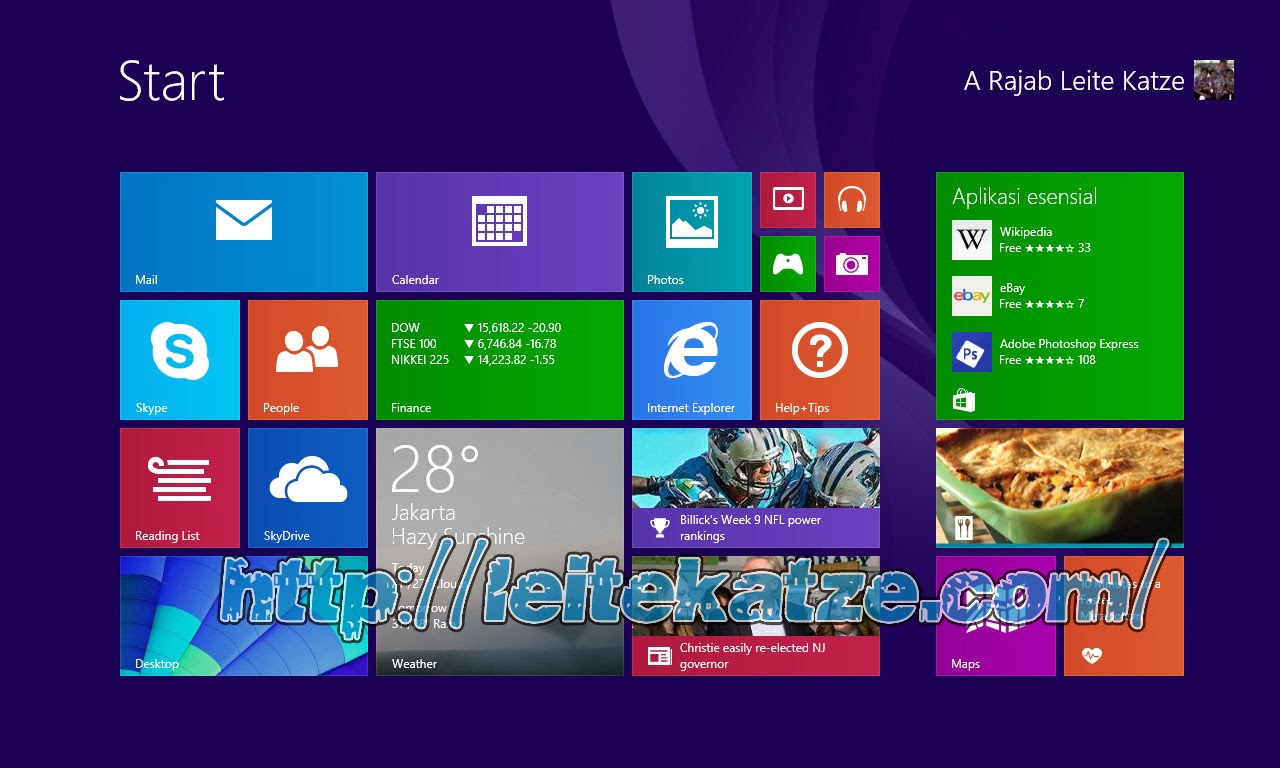Open the Mail tile

point(244,232)
